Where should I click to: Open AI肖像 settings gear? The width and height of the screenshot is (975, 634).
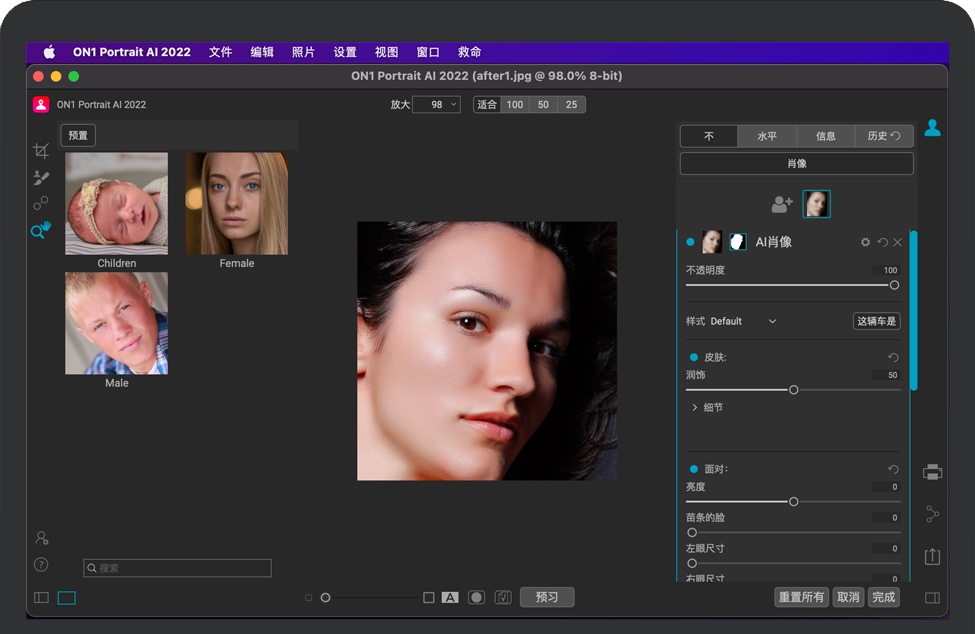point(865,242)
